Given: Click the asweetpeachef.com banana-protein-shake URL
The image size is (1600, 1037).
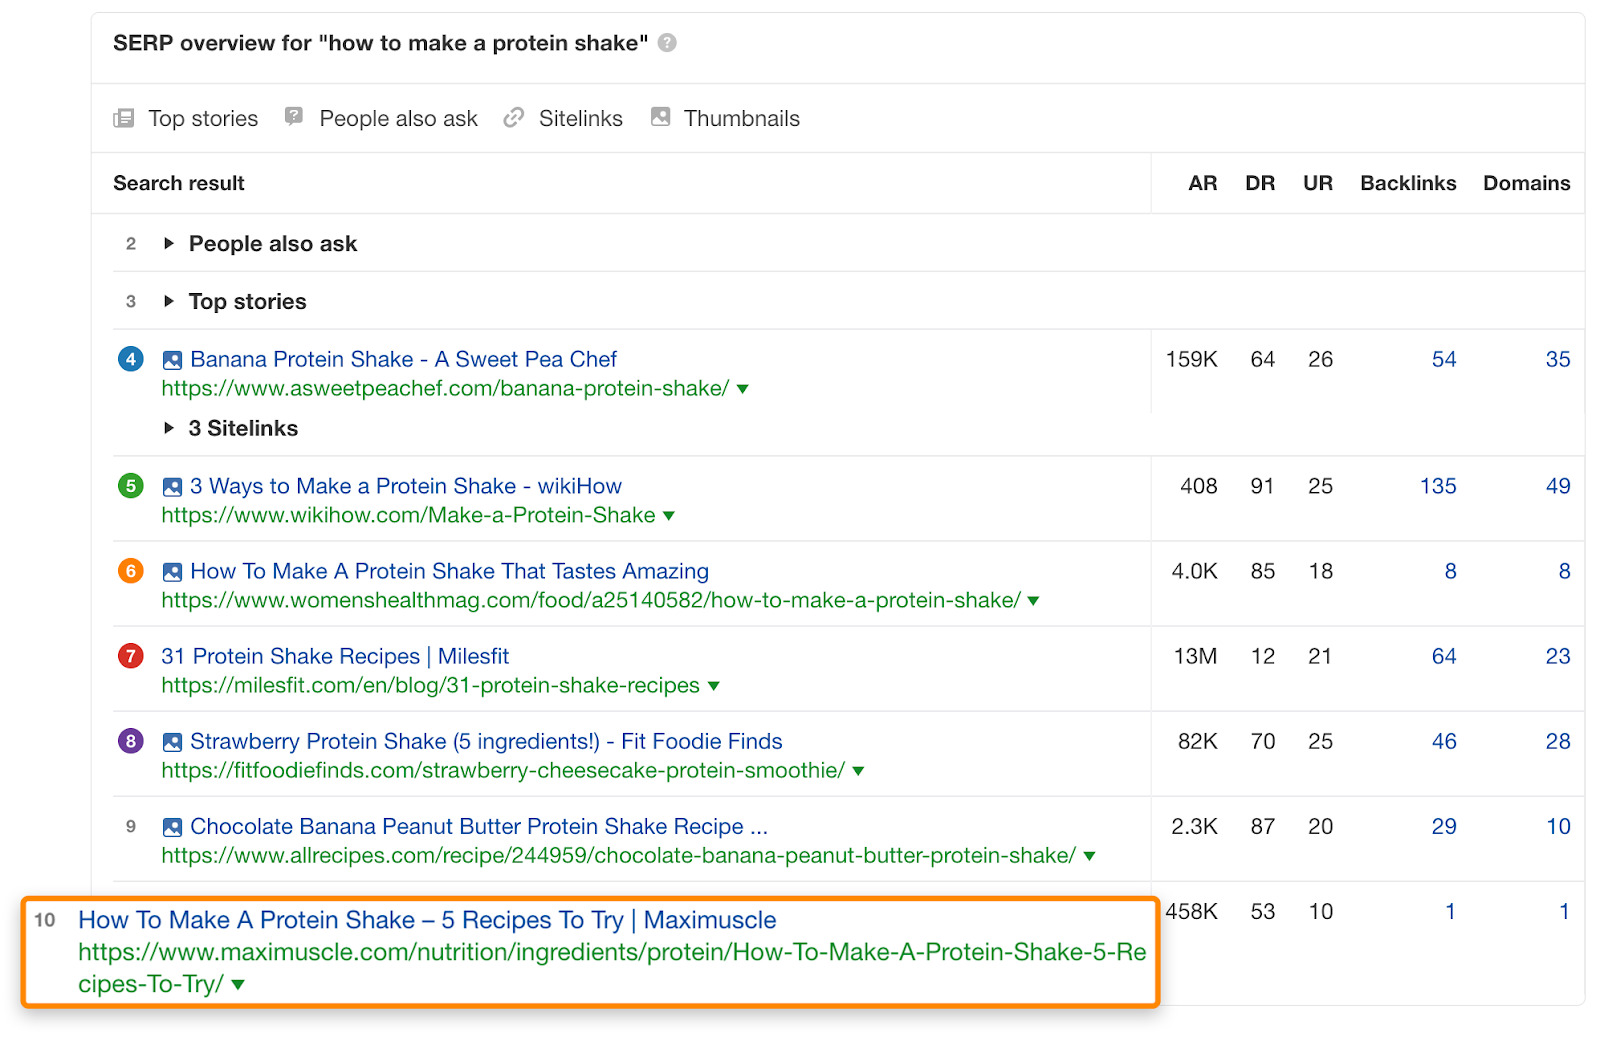Looking at the screenshot, I should 445,388.
